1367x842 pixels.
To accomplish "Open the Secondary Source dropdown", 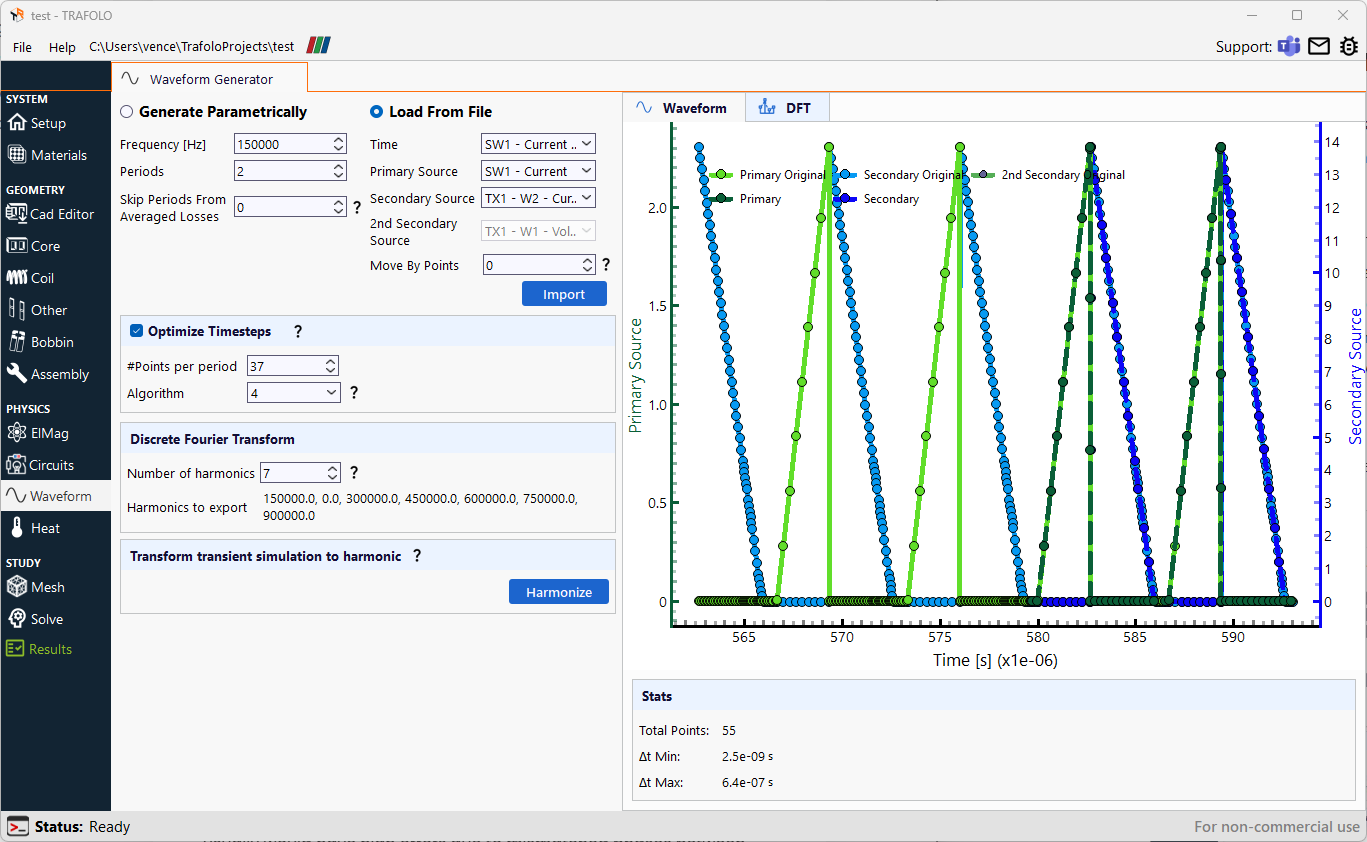I will pyautogui.click(x=538, y=198).
